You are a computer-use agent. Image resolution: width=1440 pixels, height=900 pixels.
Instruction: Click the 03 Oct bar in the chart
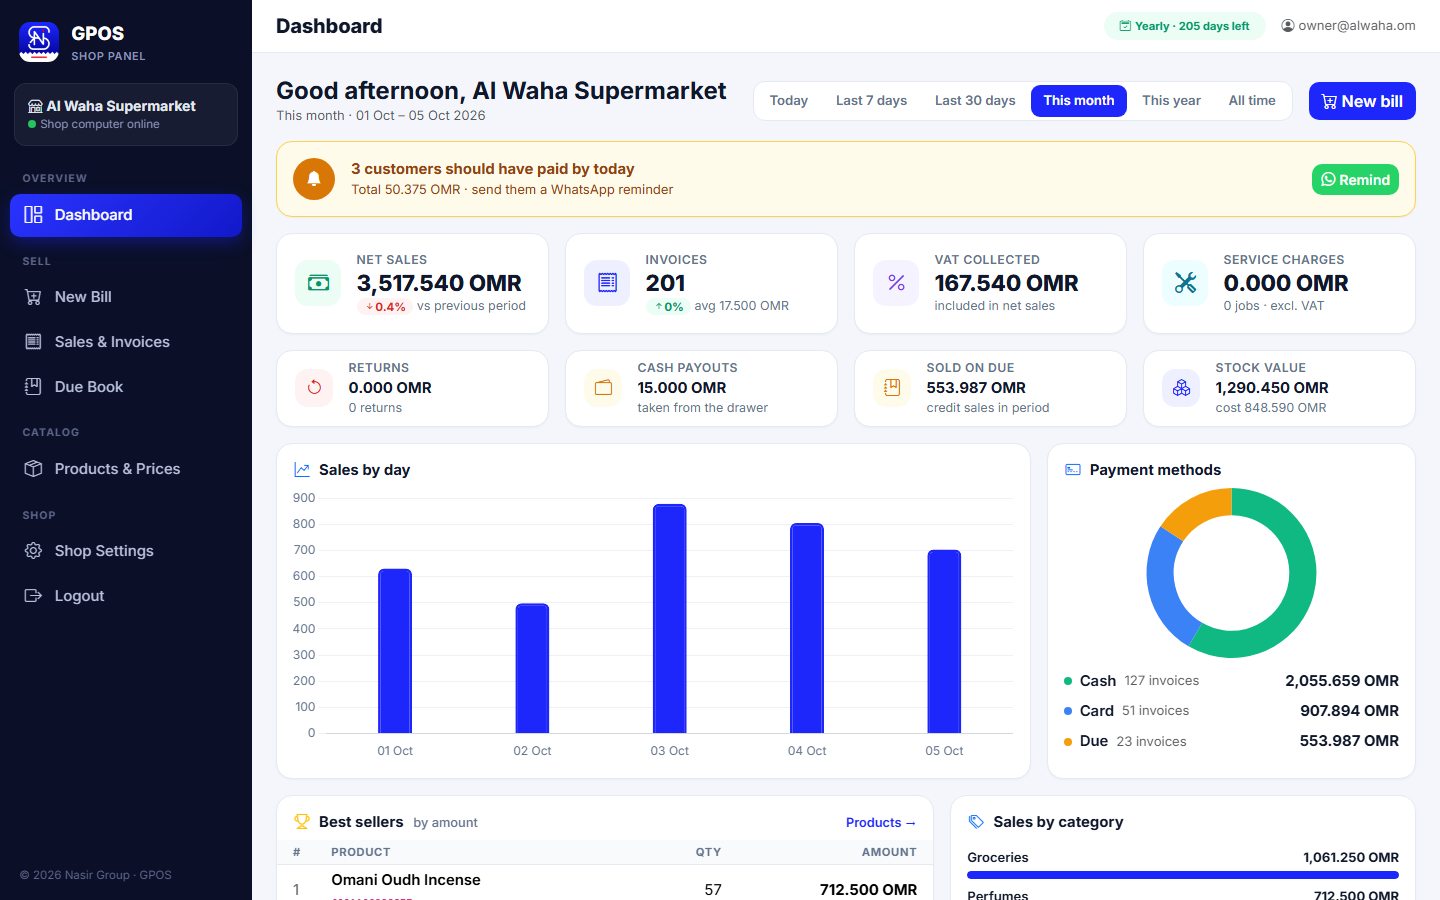pyautogui.click(x=670, y=619)
